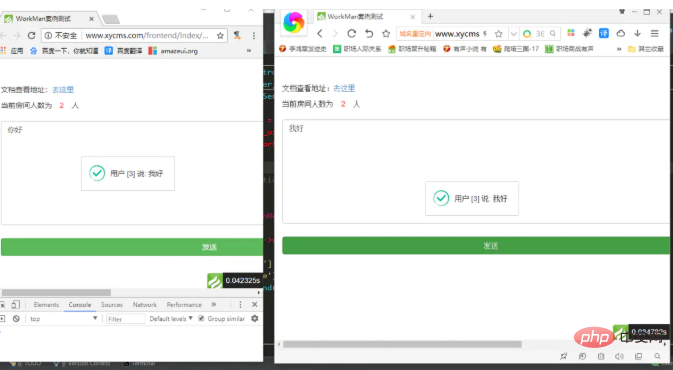Viewport: 673px width, 370px height.
Task: Click the 去这里 link in left window
Action: click(63, 90)
